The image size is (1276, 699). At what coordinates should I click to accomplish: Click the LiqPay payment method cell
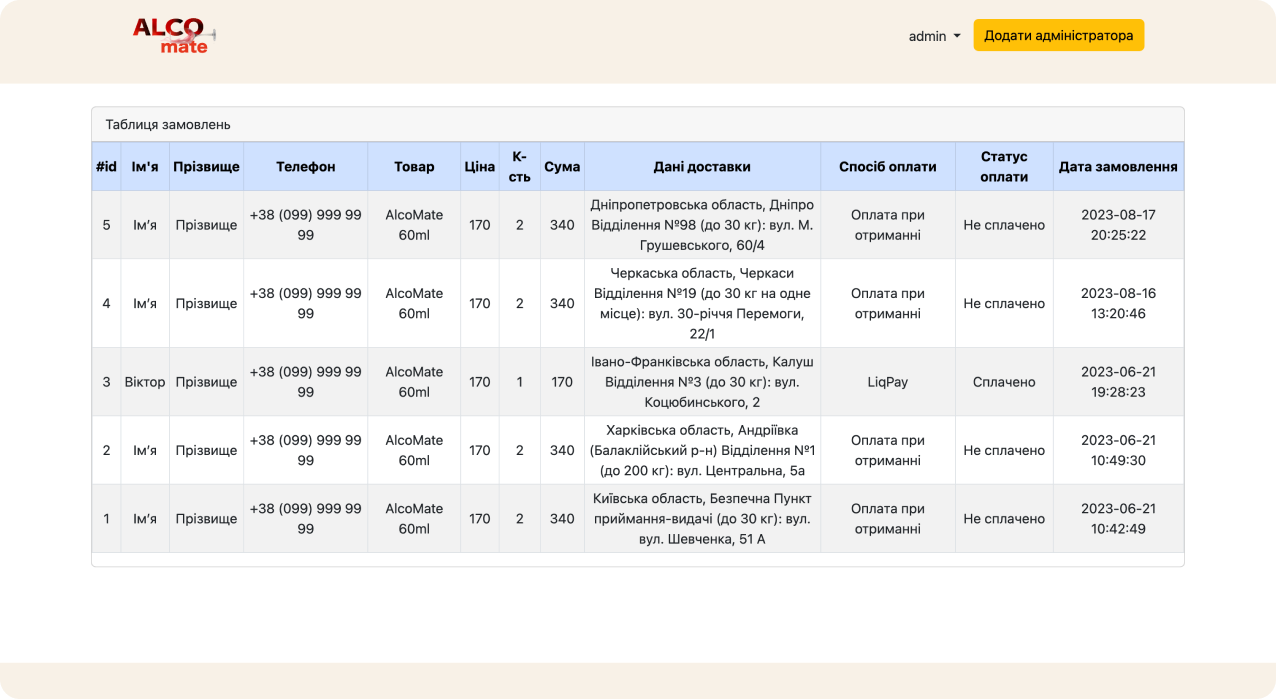pyautogui.click(x=888, y=382)
